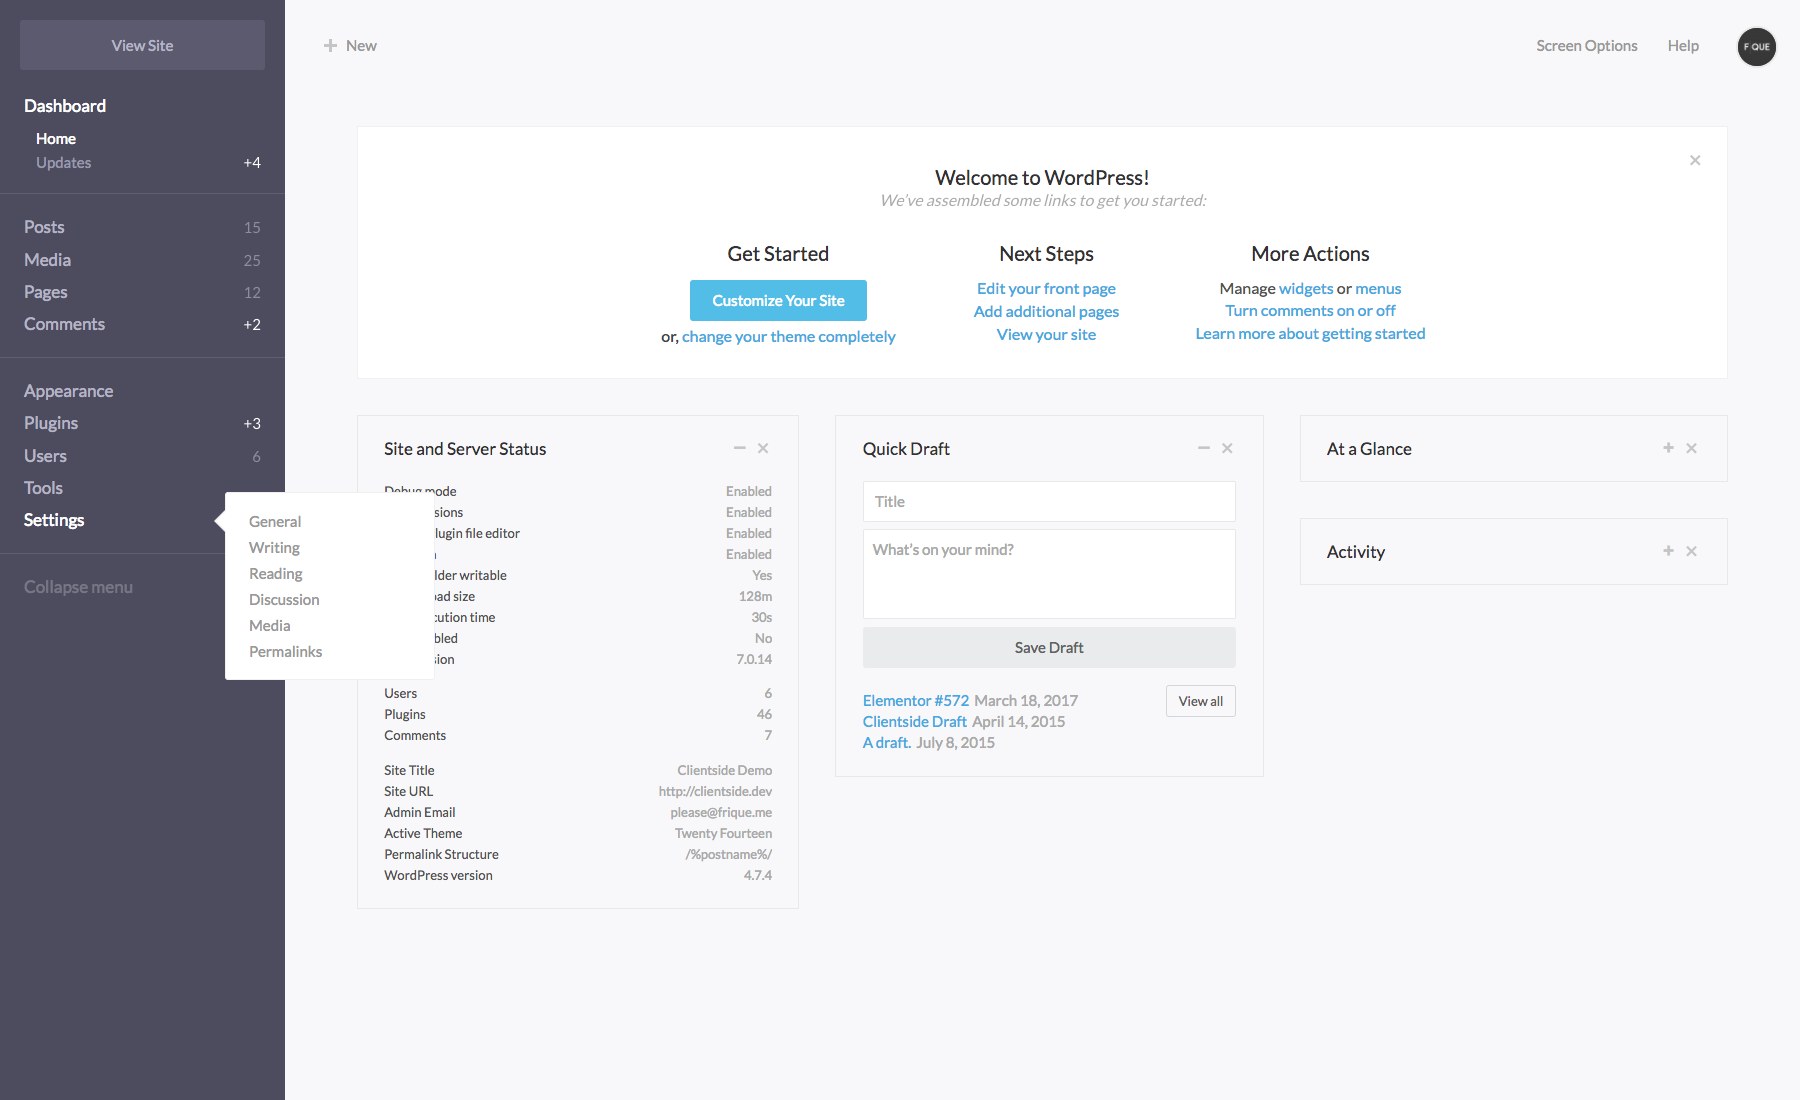The height and width of the screenshot is (1100, 1800).
Task: Expand the At a Glance widget
Action: (x=1668, y=448)
